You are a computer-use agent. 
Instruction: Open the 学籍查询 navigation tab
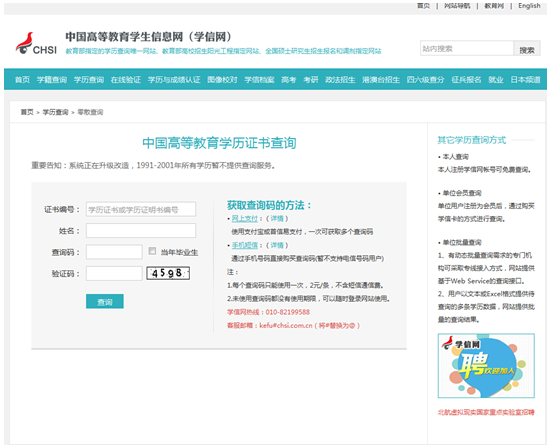coord(52,80)
